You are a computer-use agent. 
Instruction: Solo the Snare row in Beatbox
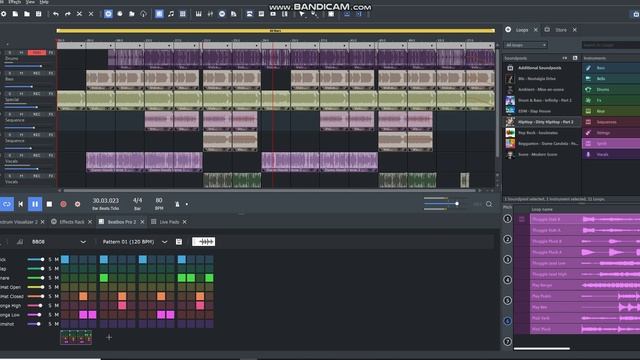(x=50, y=278)
